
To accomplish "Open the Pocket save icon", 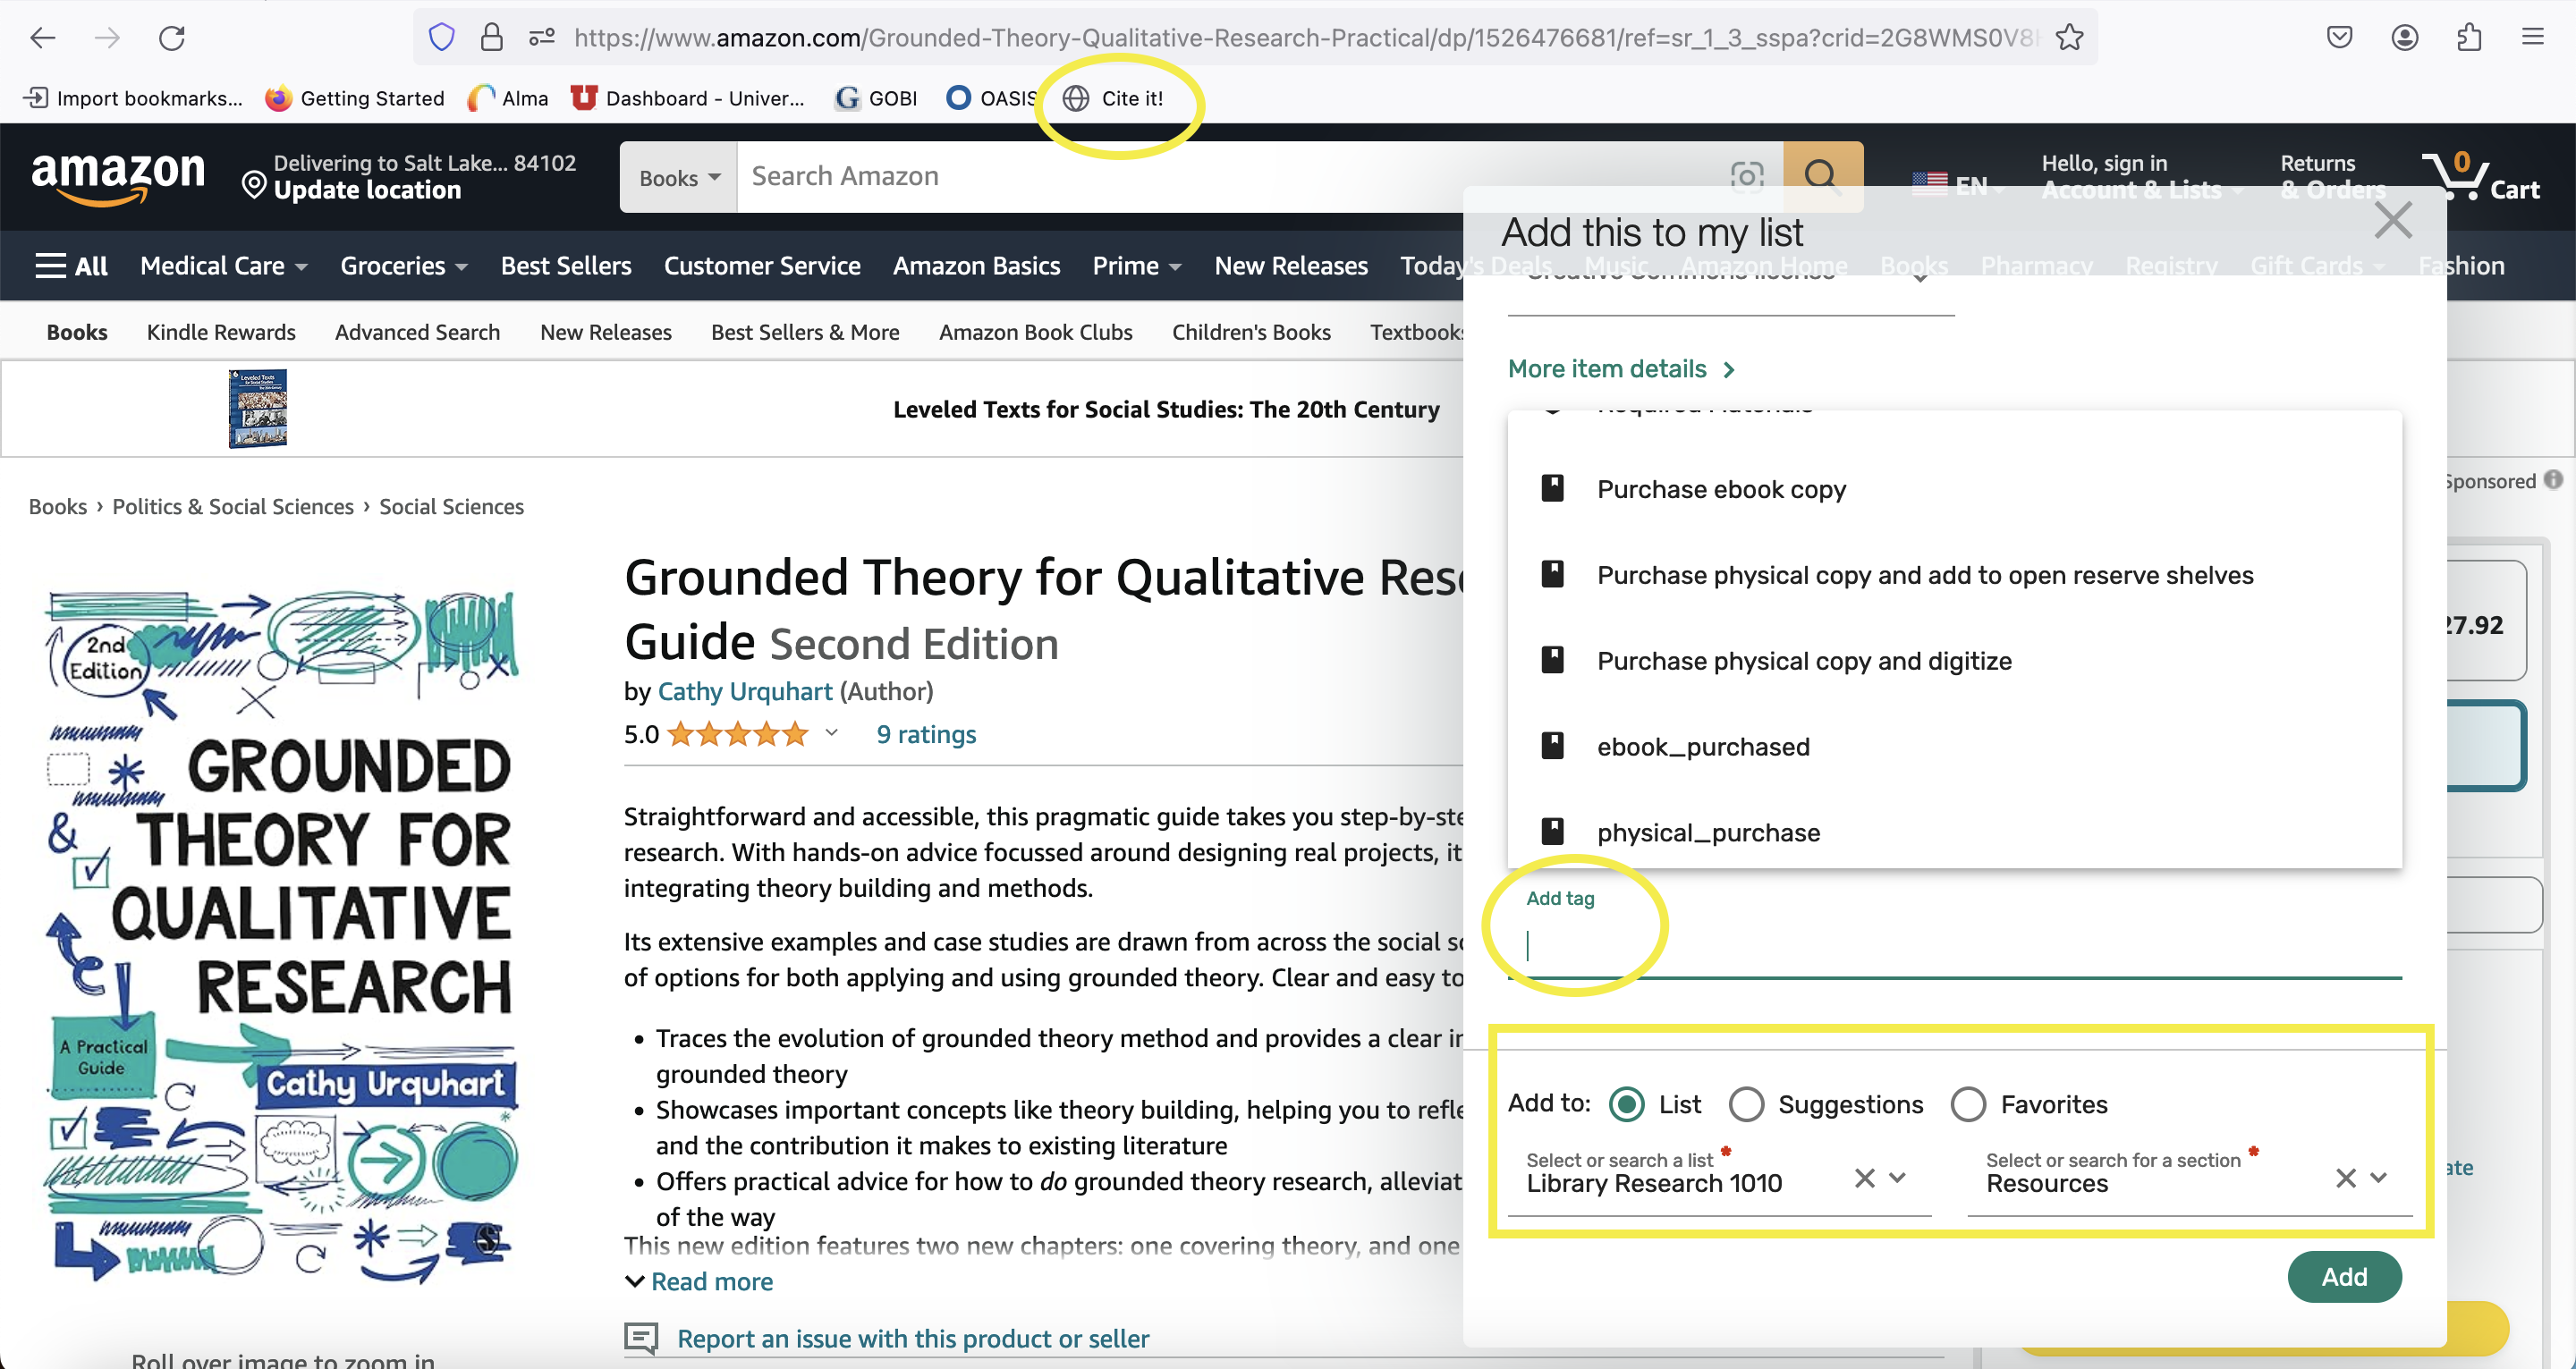I will [x=2340, y=38].
